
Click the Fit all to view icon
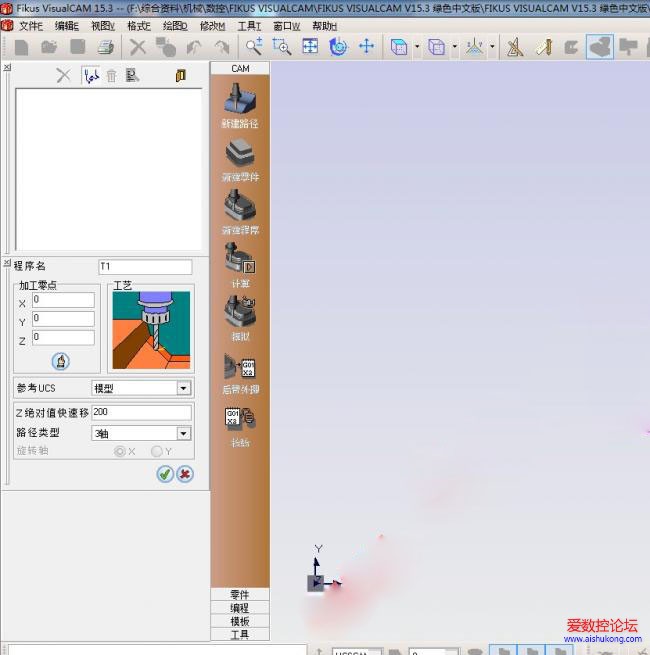tap(310, 46)
